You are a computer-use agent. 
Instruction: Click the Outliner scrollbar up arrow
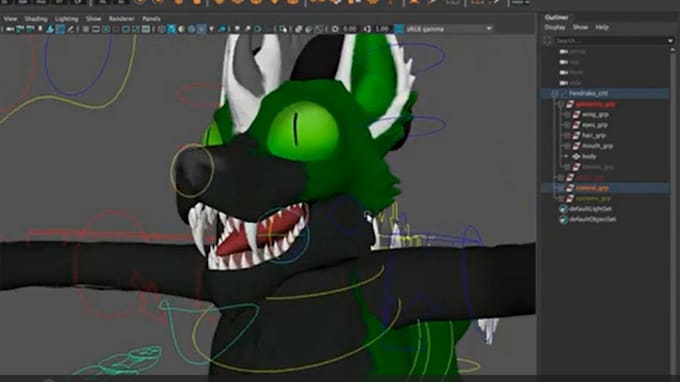tap(673, 50)
